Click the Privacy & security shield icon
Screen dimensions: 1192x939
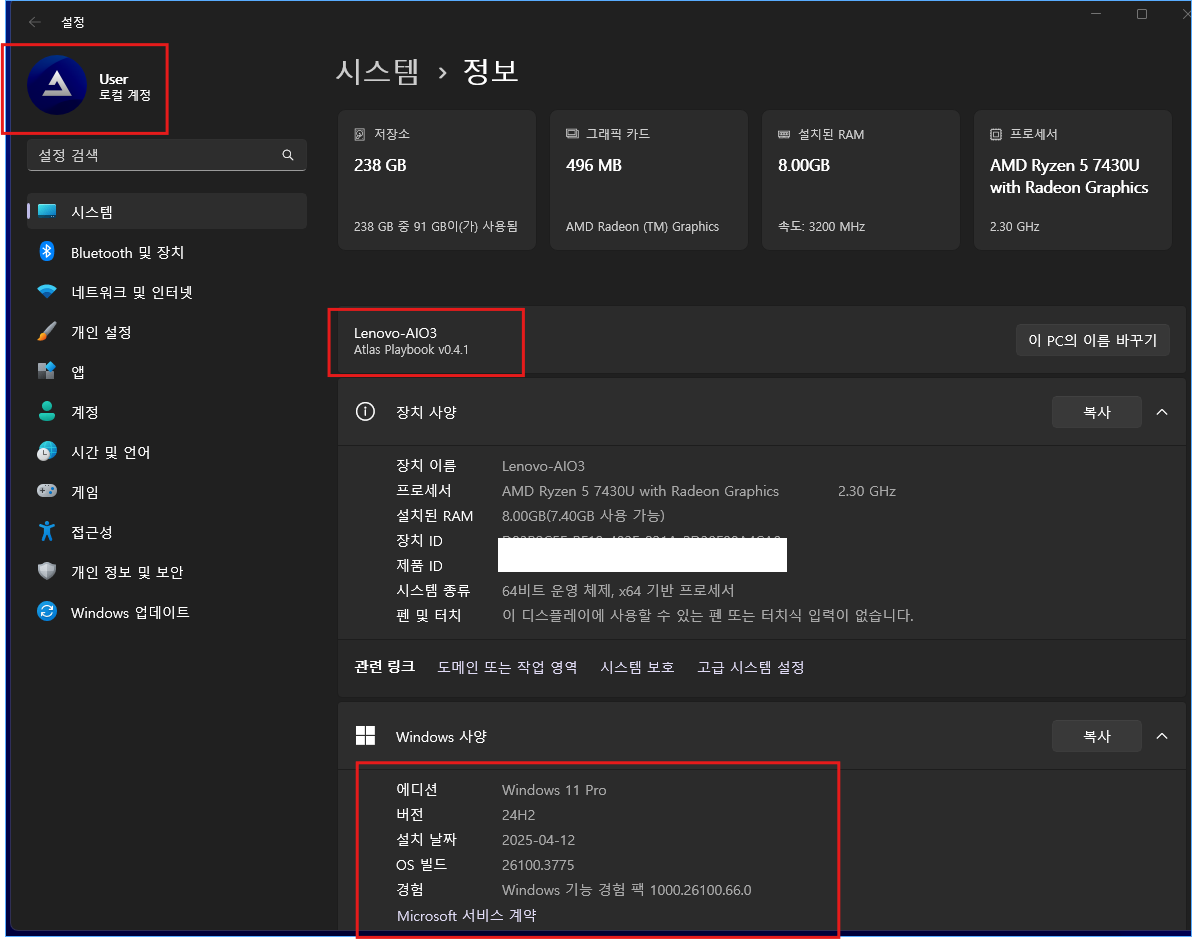[47, 571]
